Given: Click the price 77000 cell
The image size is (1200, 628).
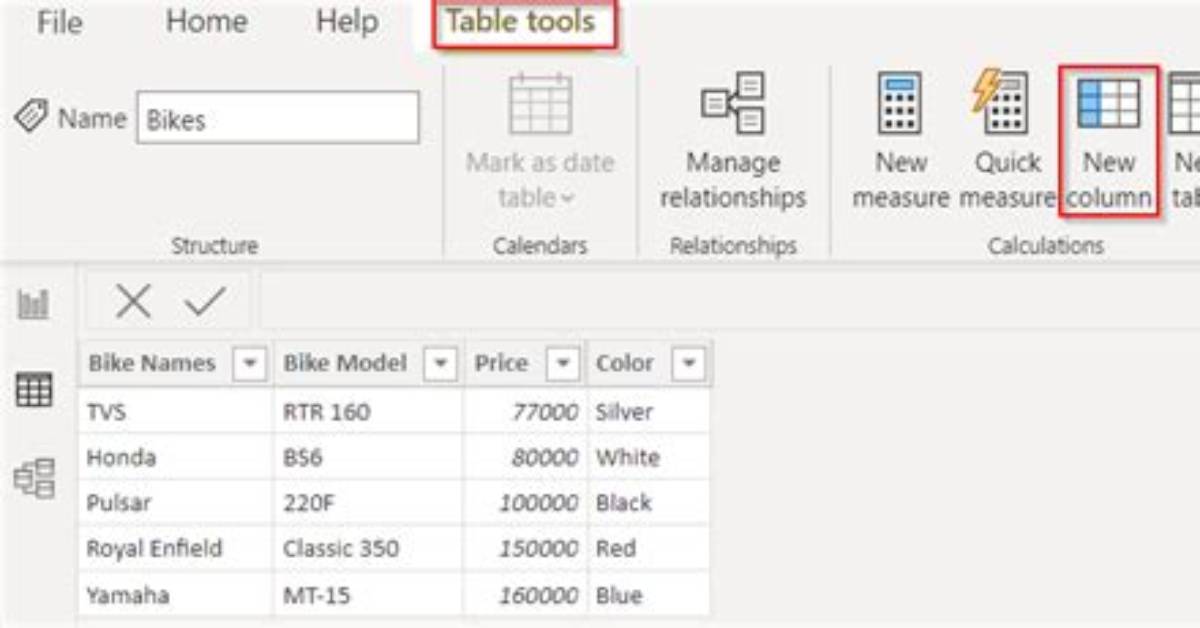Looking at the screenshot, I should [526, 412].
